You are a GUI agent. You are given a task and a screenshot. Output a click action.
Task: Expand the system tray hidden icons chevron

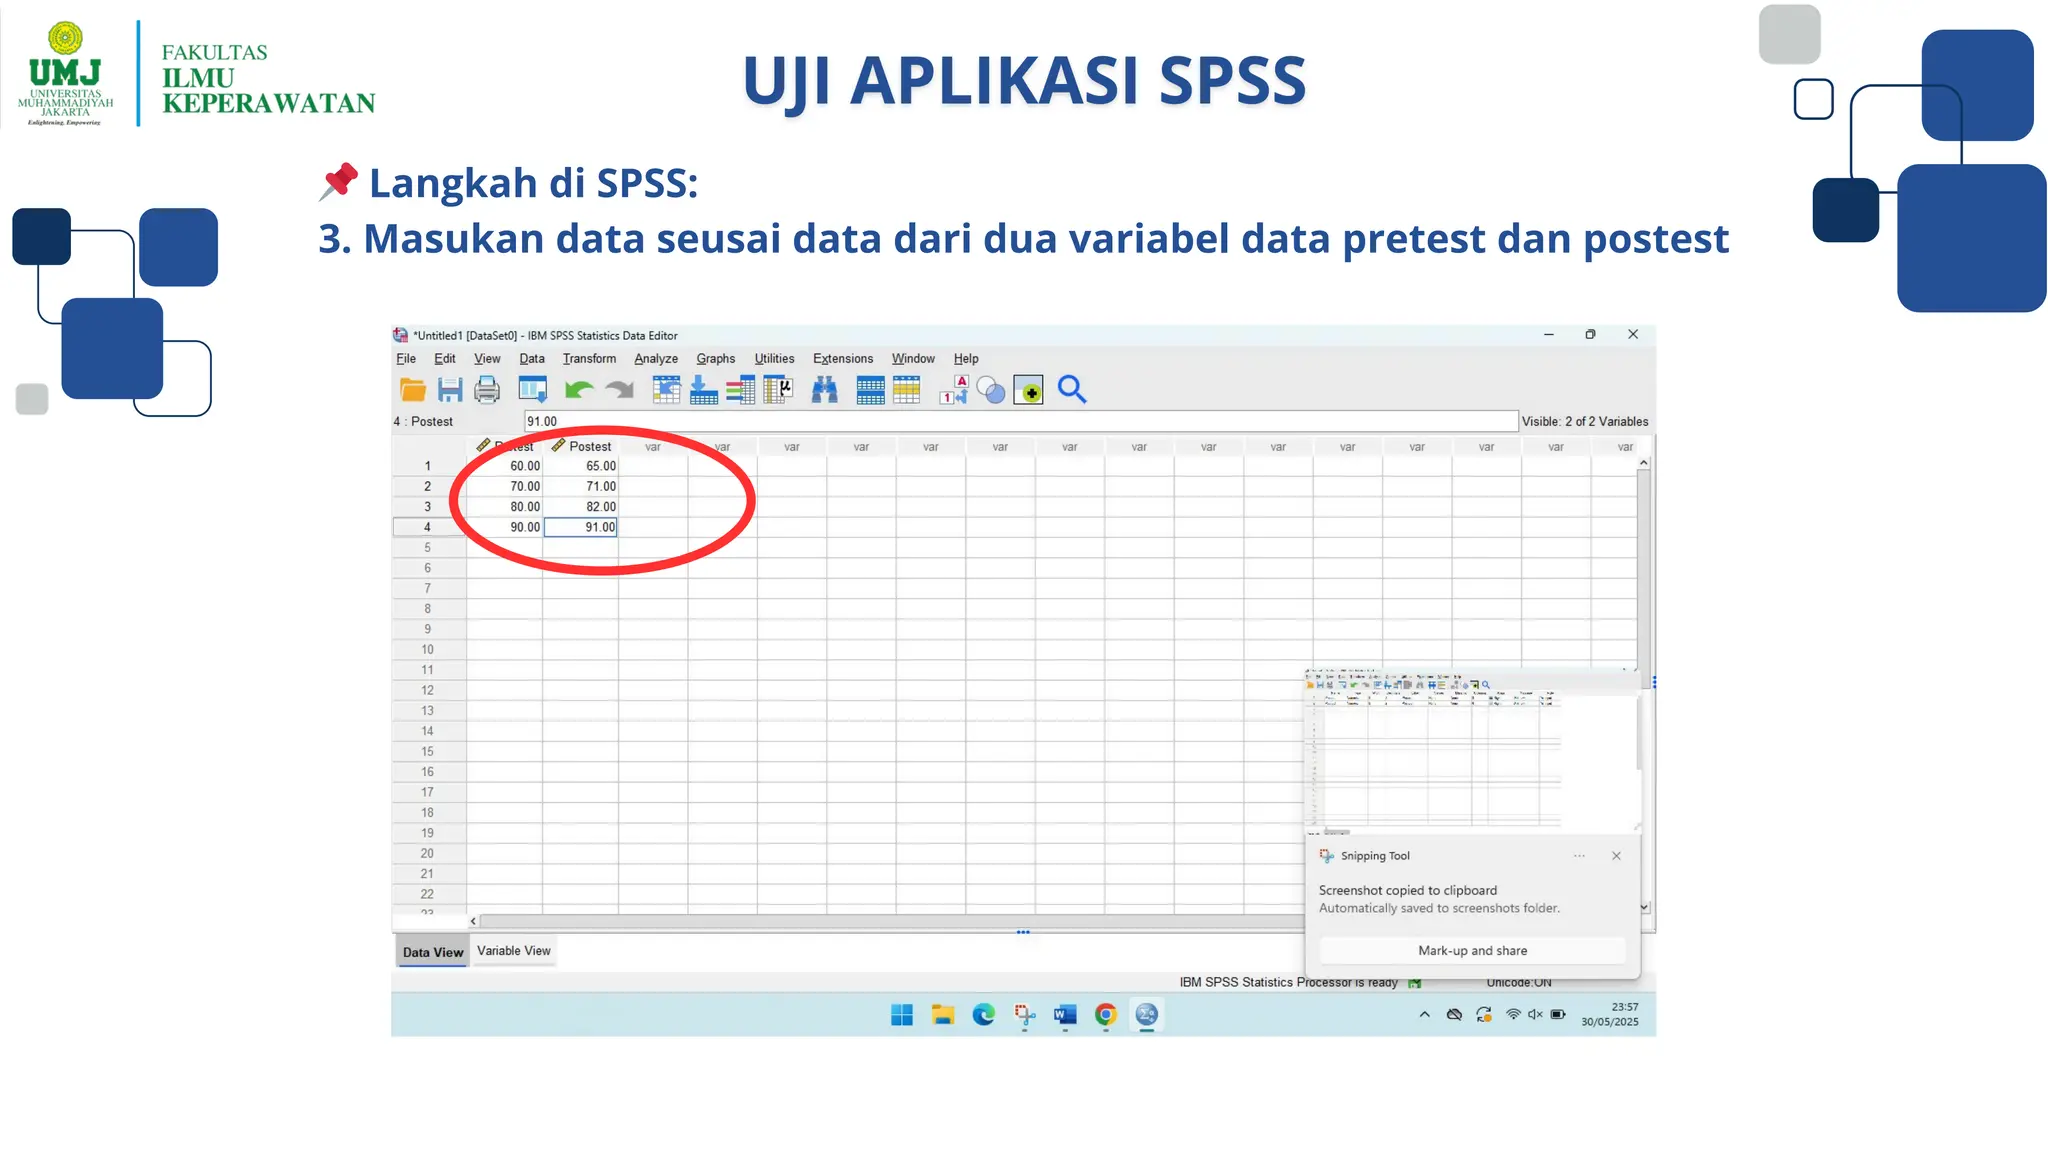[1424, 1015]
